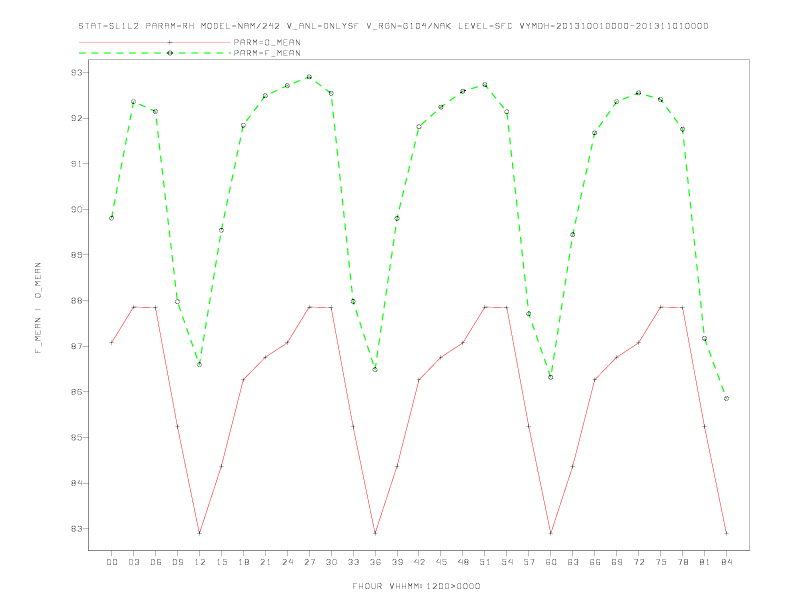Click the green dashed F_MEAN legend marker
This screenshot has width=792, height=612.
170,53
